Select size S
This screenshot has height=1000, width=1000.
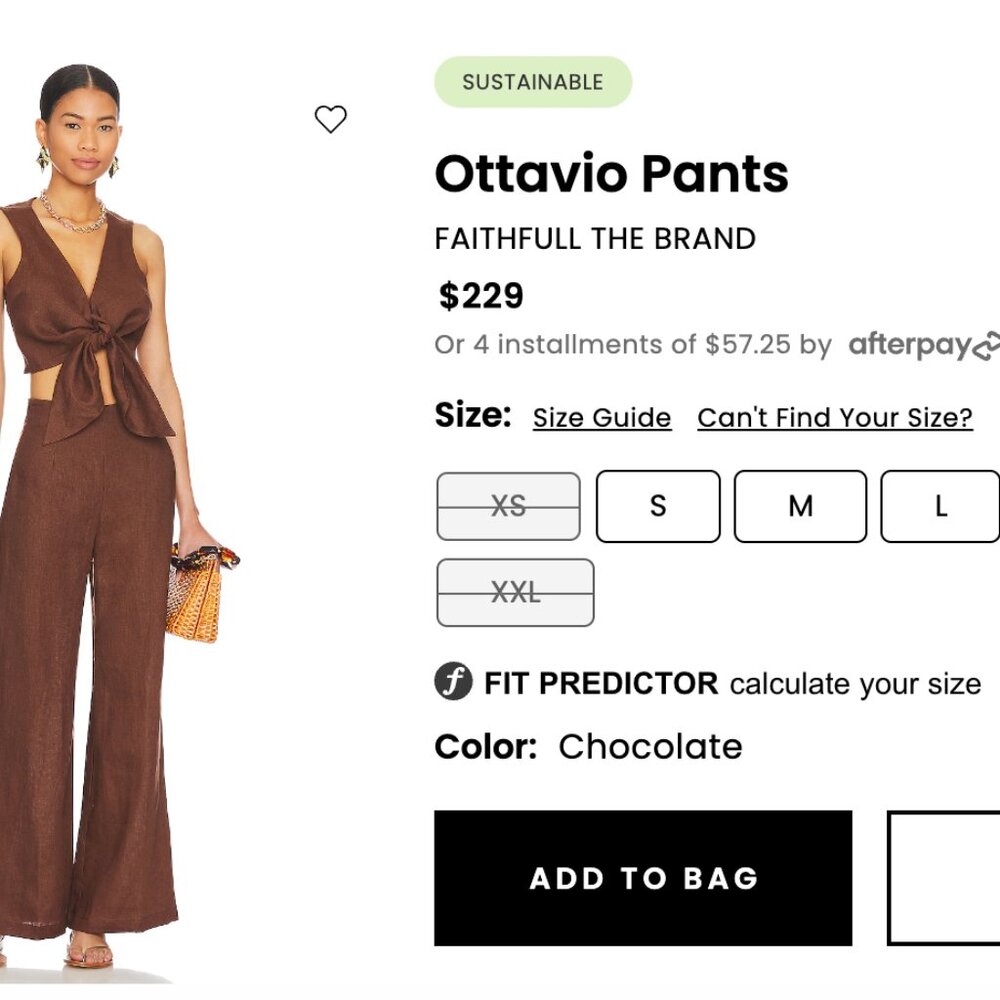657,507
